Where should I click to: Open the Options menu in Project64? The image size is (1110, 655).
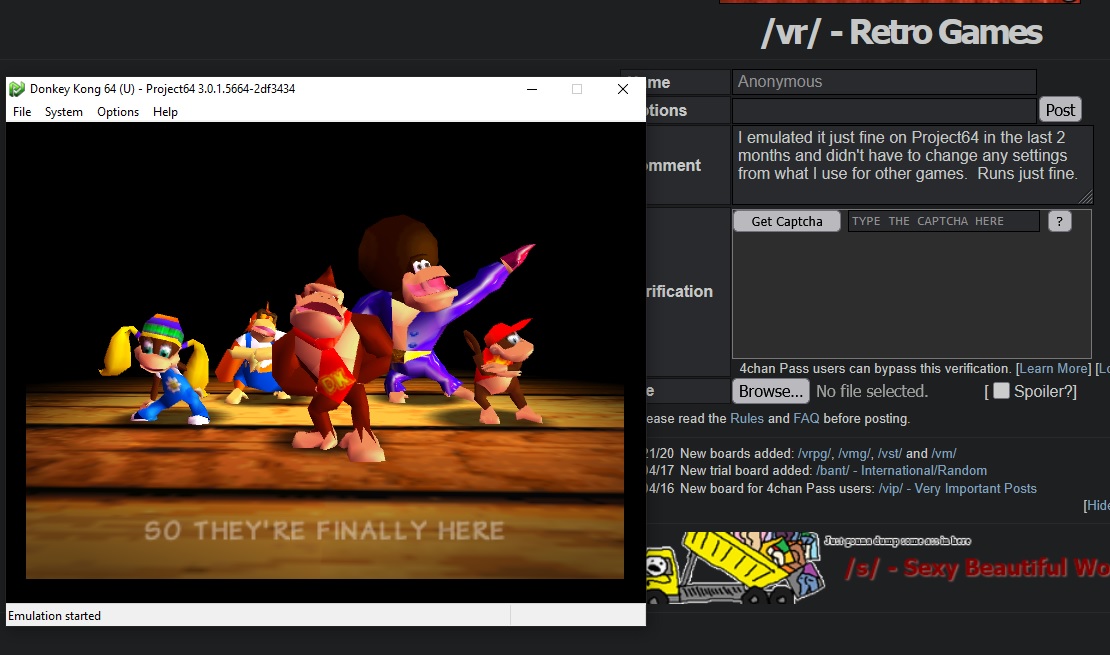point(118,112)
